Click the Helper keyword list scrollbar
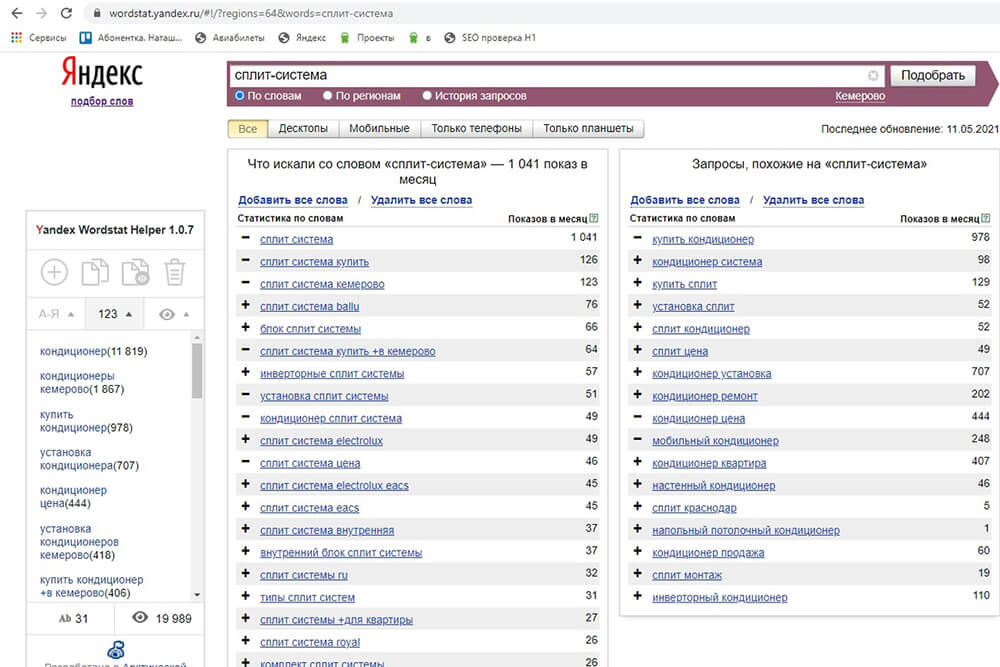 [x=197, y=370]
